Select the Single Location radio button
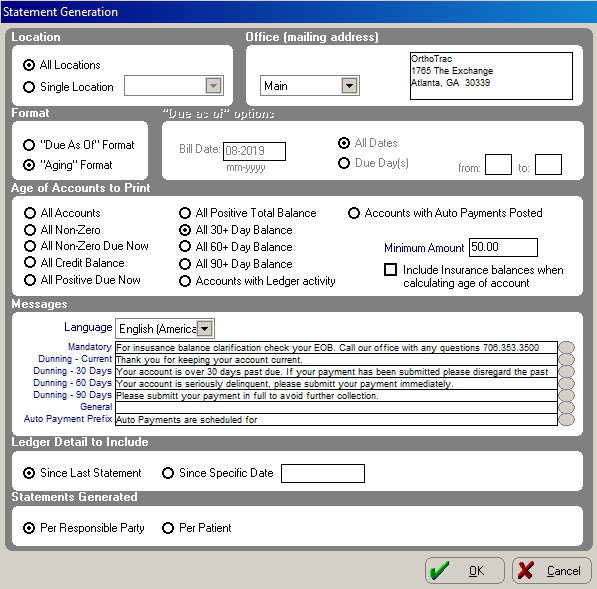The image size is (597, 589). (x=29, y=87)
